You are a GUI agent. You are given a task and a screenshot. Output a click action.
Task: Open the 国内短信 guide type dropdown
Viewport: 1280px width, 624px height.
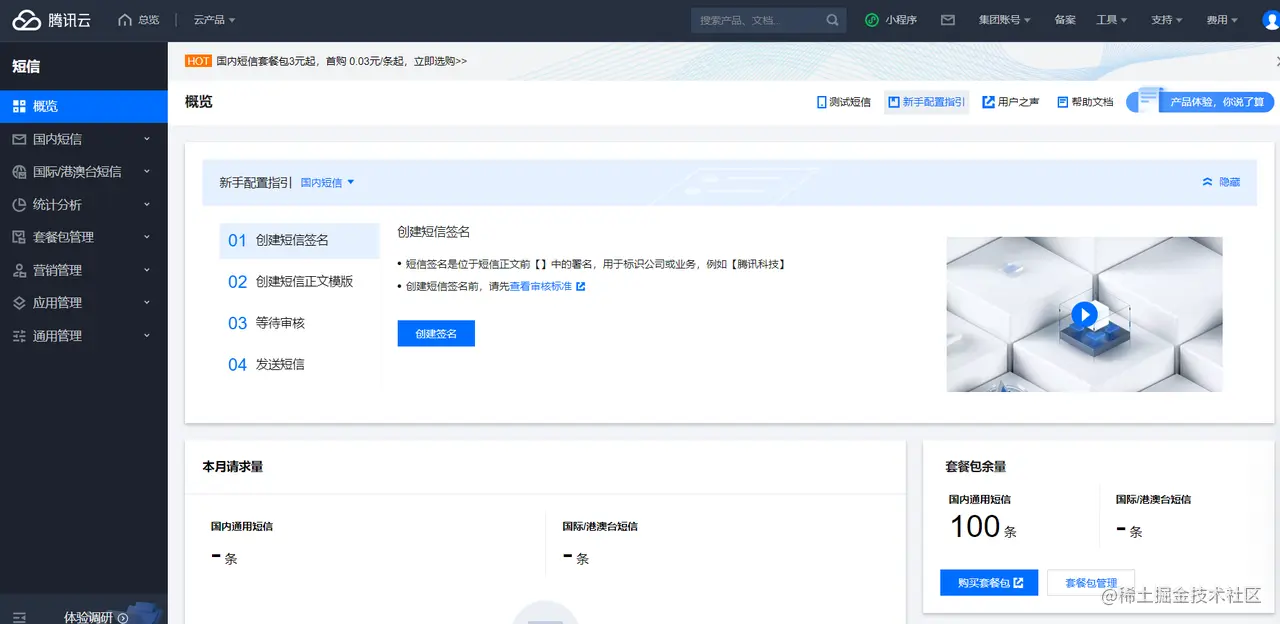[328, 183]
